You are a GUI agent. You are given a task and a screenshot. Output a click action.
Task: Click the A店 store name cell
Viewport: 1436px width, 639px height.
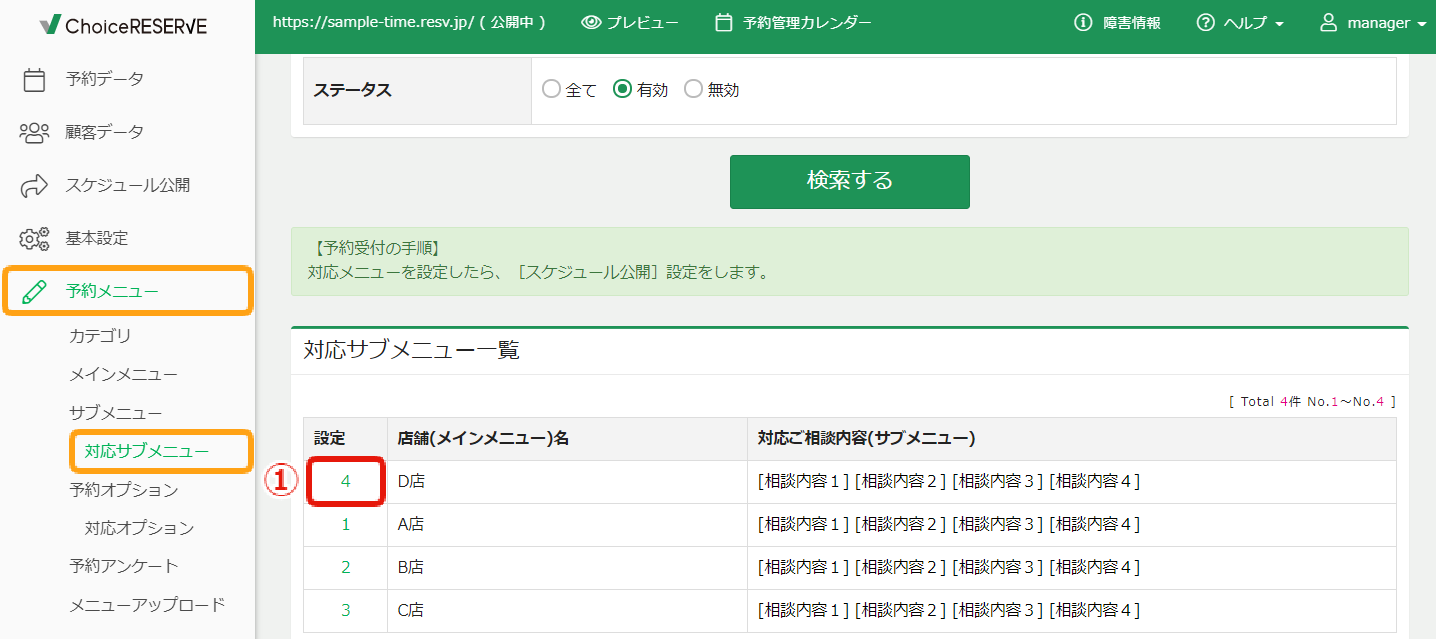[x=567, y=525]
